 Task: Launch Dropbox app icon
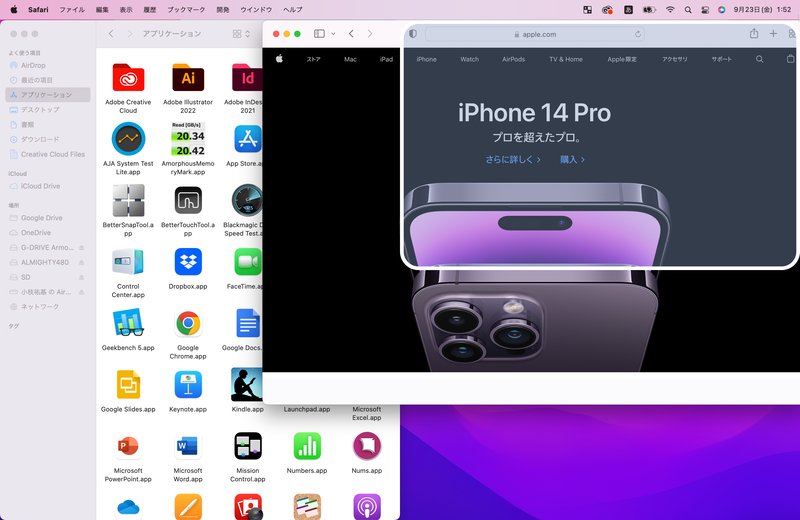click(188, 262)
